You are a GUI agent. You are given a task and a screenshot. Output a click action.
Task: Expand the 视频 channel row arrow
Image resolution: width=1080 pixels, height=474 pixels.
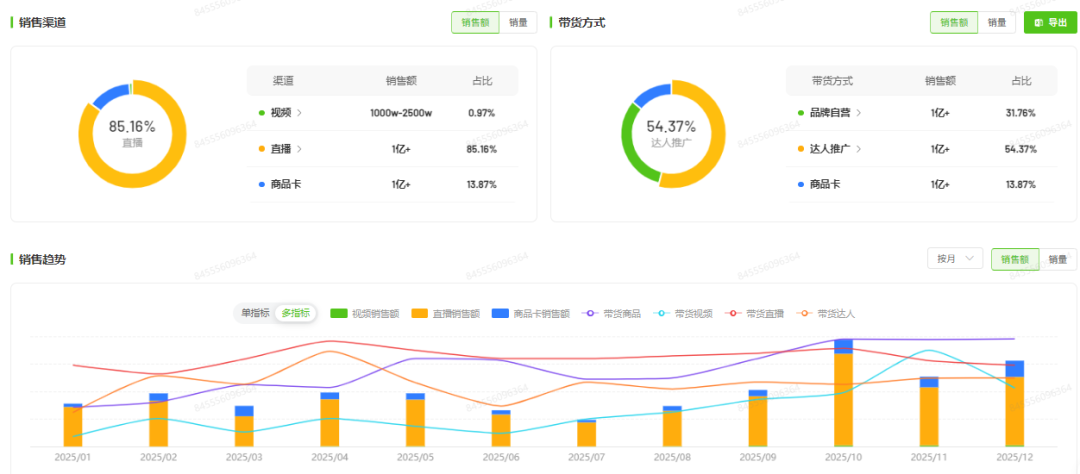pyautogui.click(x=299, y=113)
